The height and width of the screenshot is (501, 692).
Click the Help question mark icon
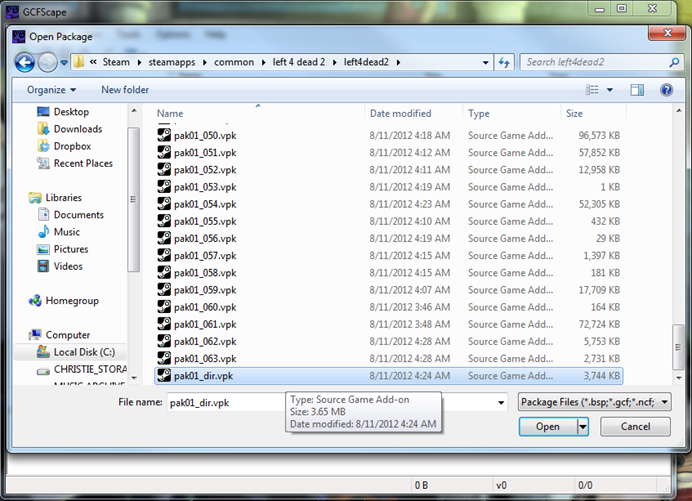pos(666,90)
